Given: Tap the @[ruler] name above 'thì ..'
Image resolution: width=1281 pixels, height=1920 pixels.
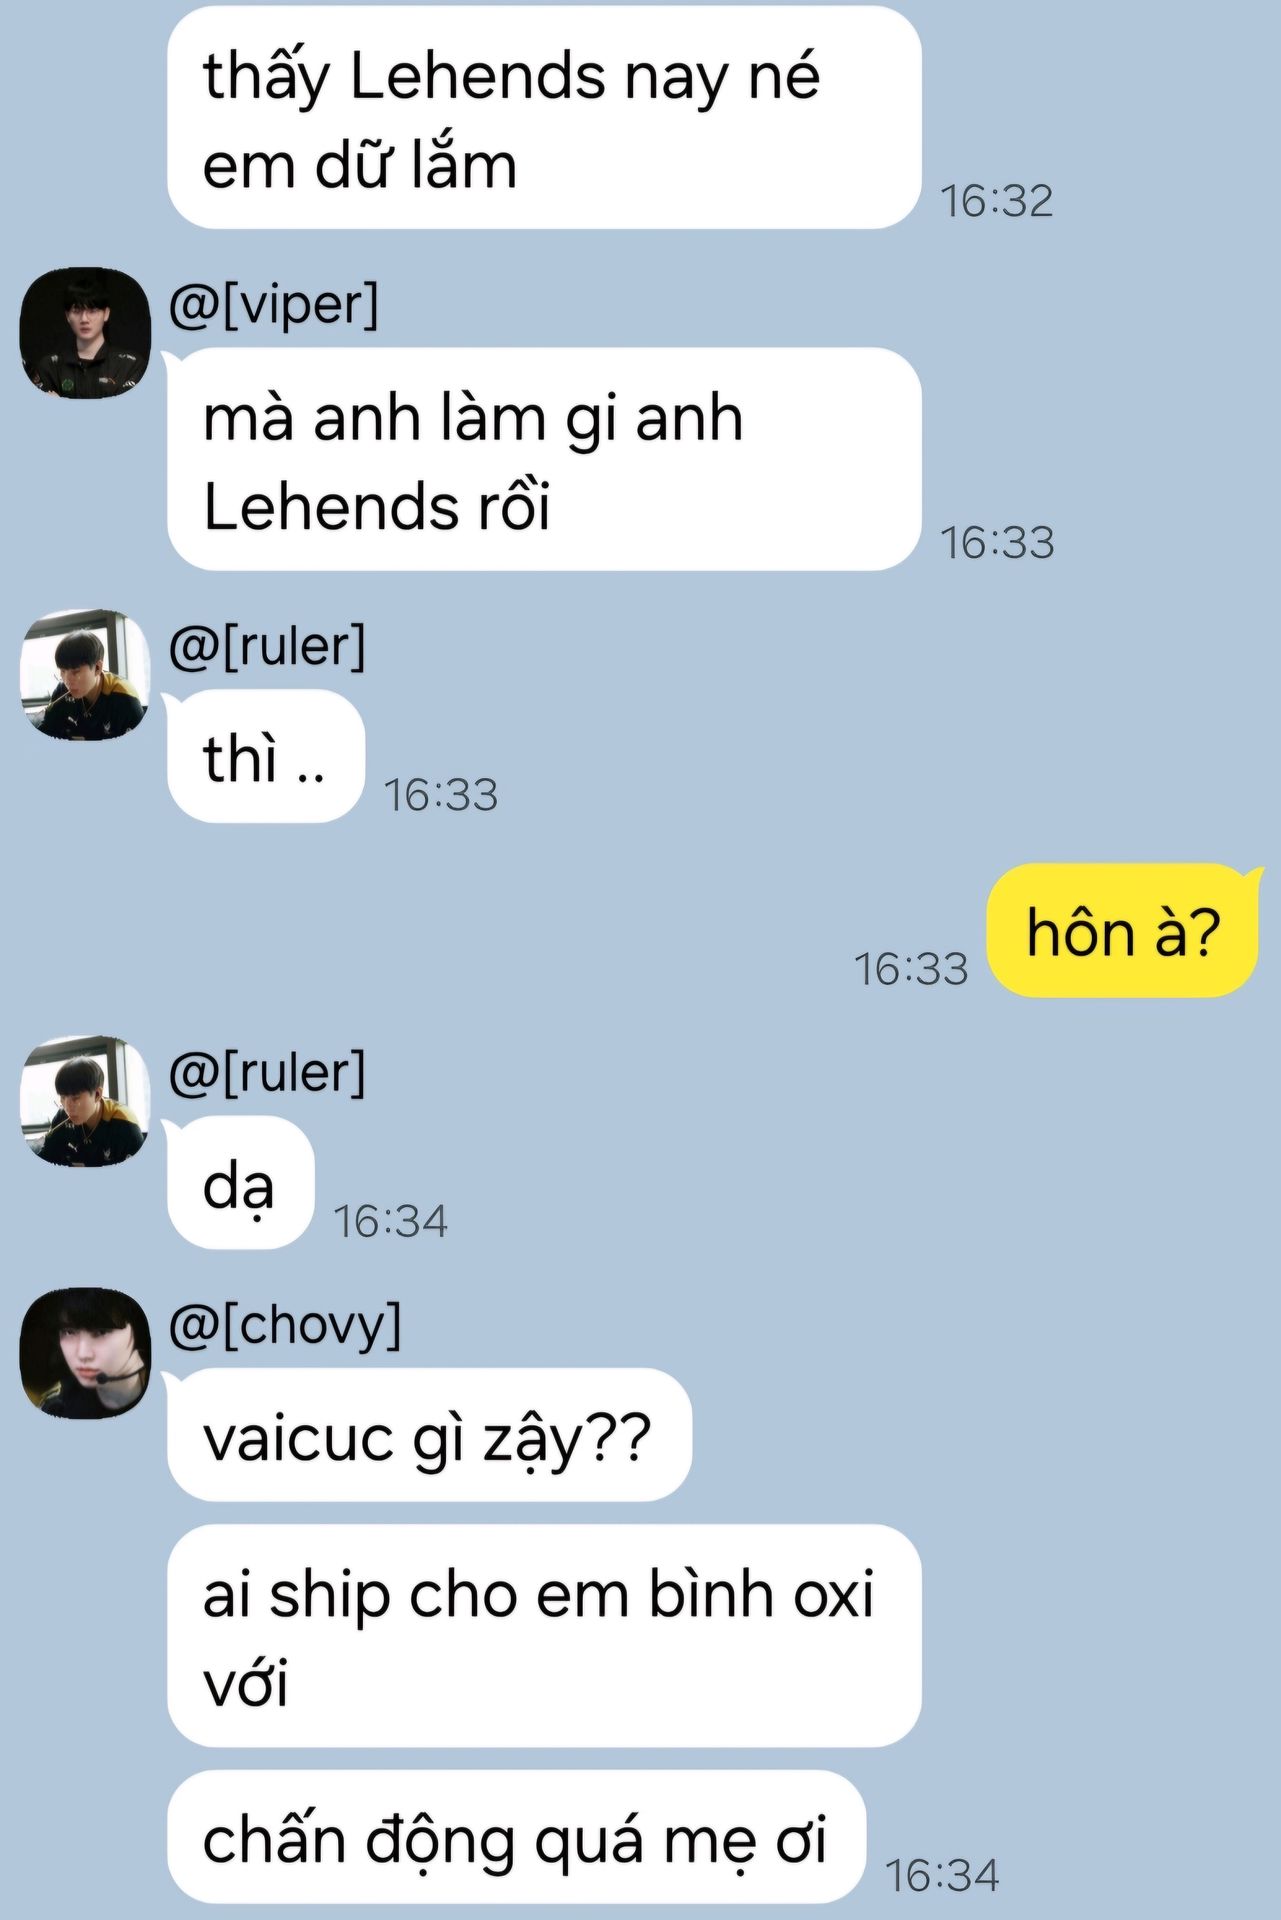Looking at the screenshot, I should click(x=267, y=646).
